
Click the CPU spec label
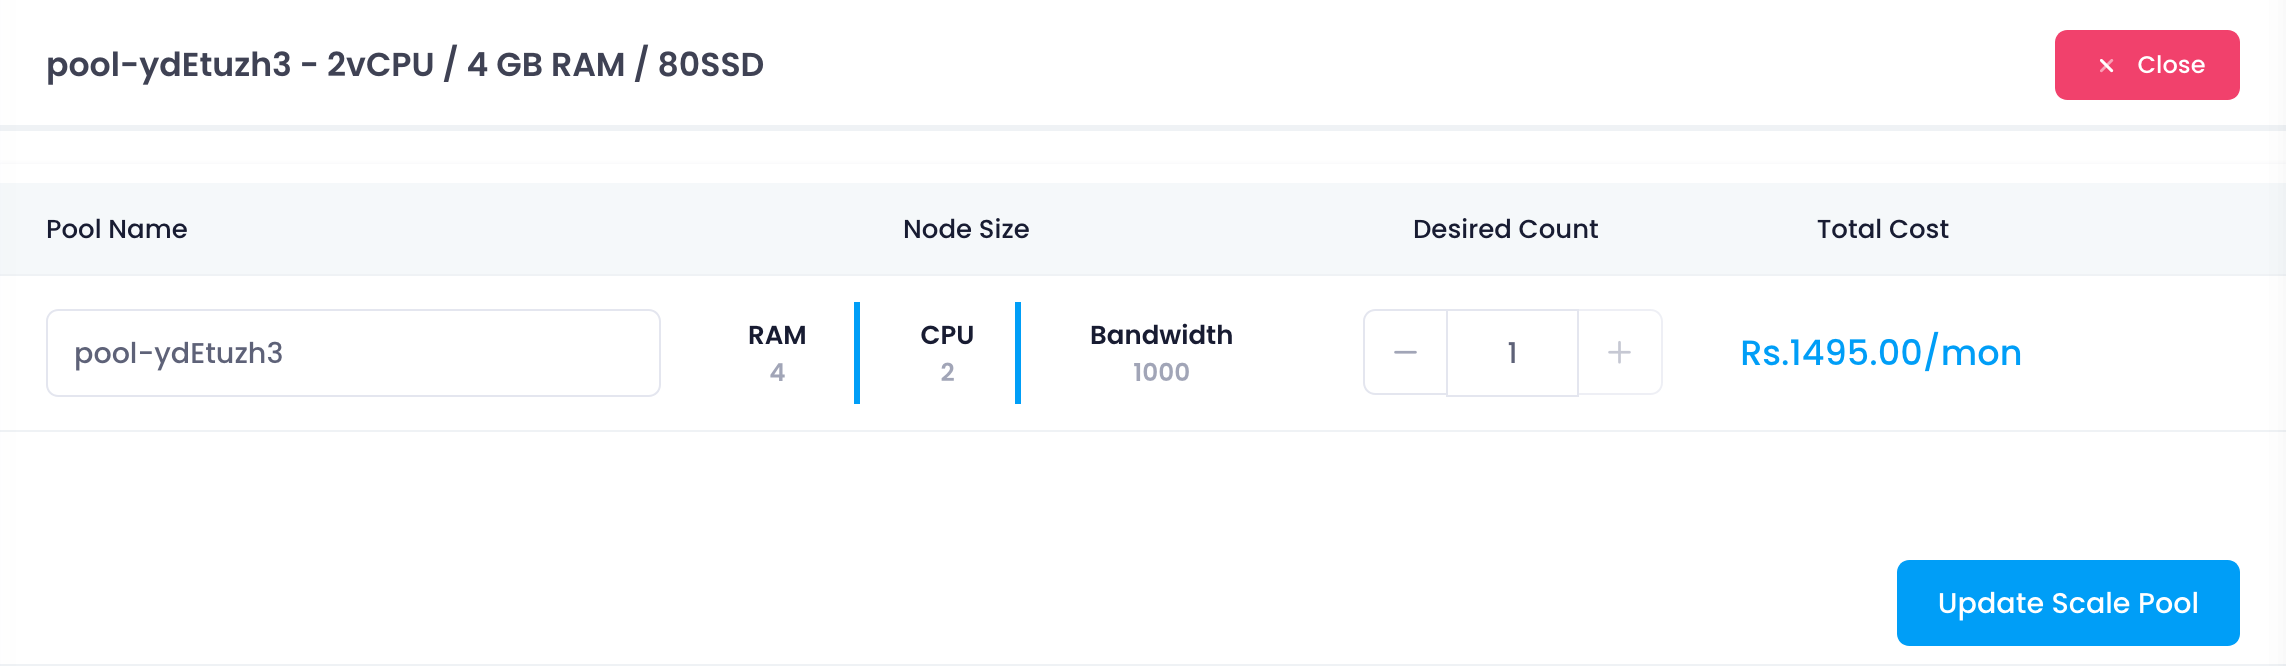pos(947,335)
